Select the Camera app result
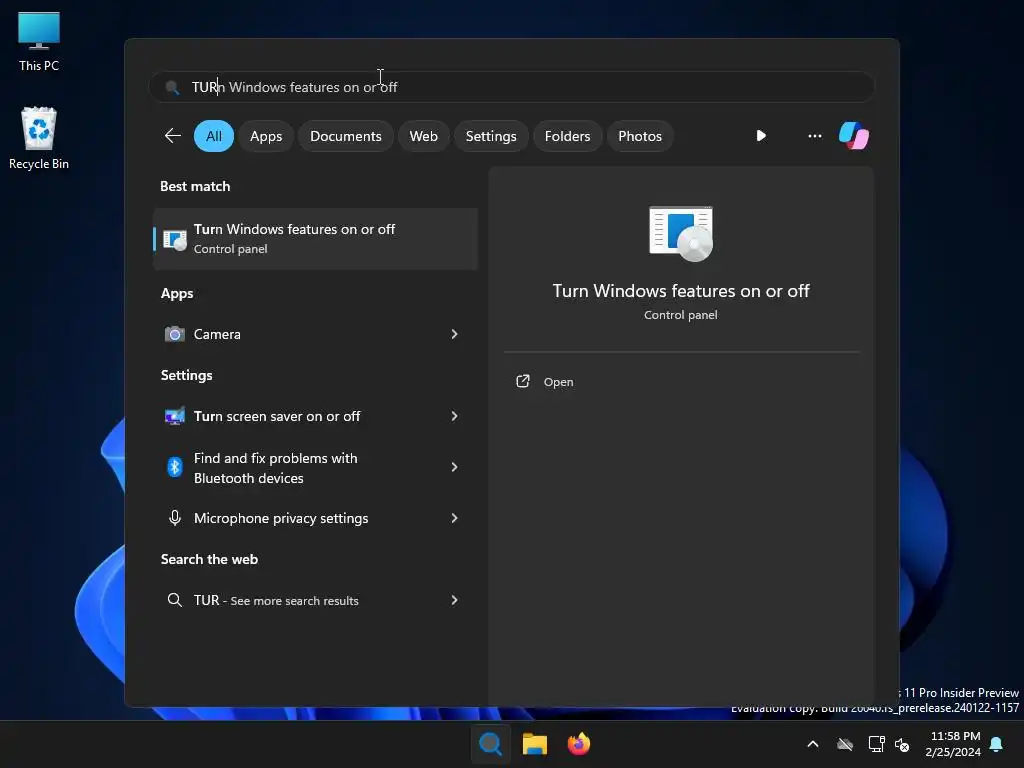Viewport: 1024px width, 768px height. [x=315, y=334]
